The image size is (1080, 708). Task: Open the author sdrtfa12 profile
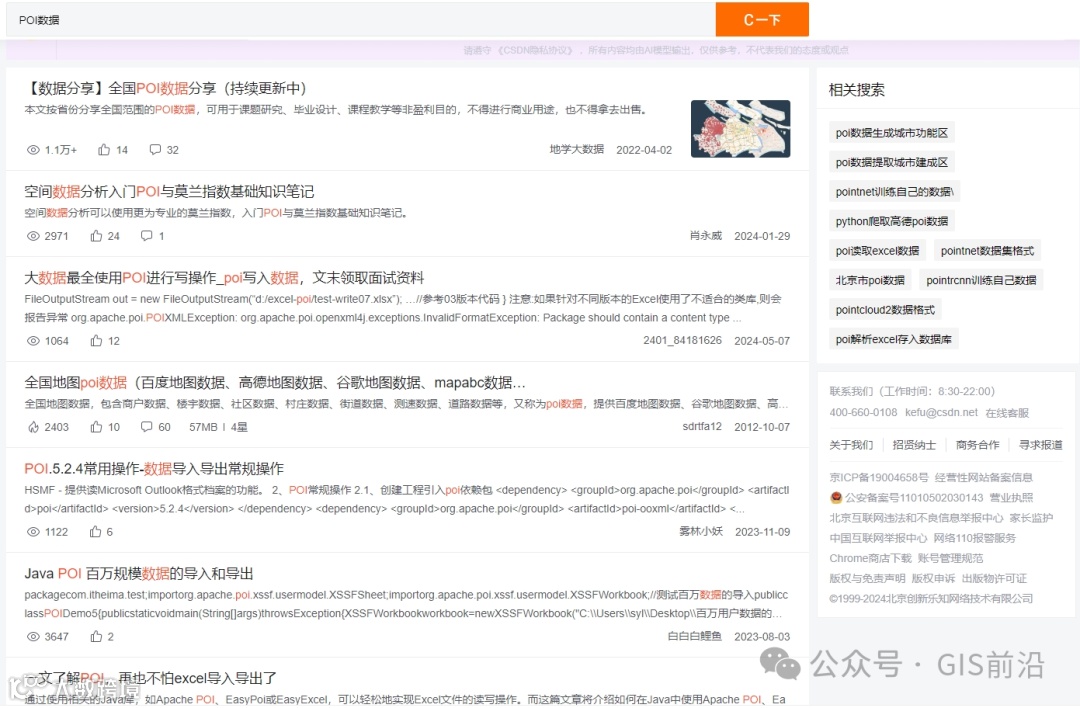702,426
